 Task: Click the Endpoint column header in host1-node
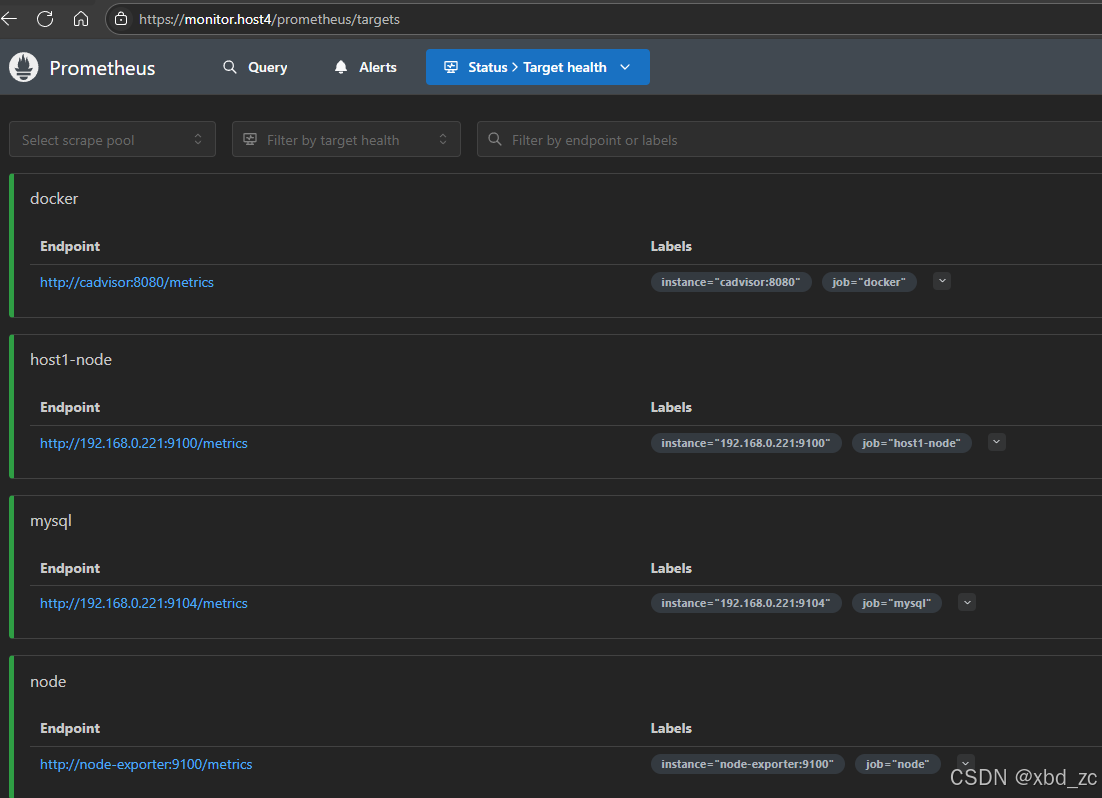[x=70, y=407]
